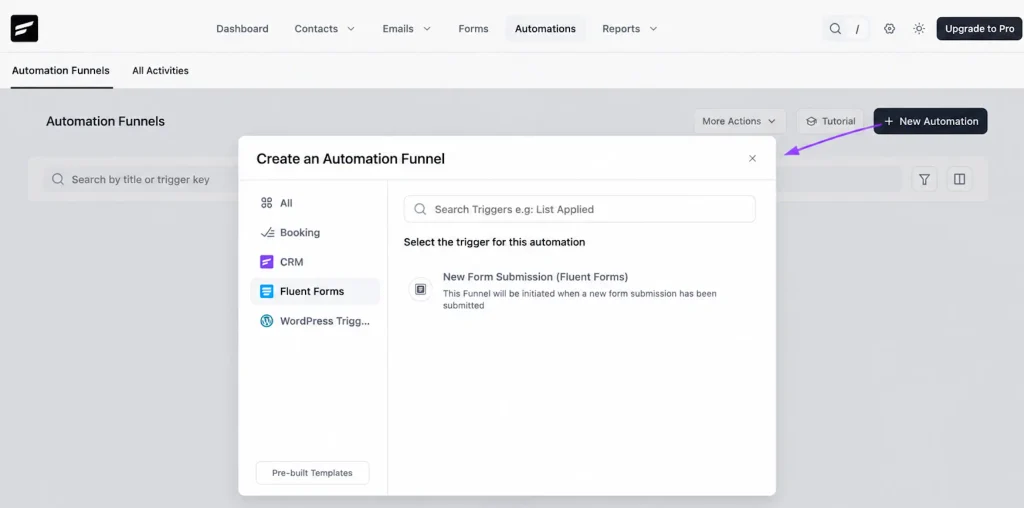This screenshot has width=1024, height=508.
Task: Close the Create an Automation Funnel dialog
Action: [752, 158]
